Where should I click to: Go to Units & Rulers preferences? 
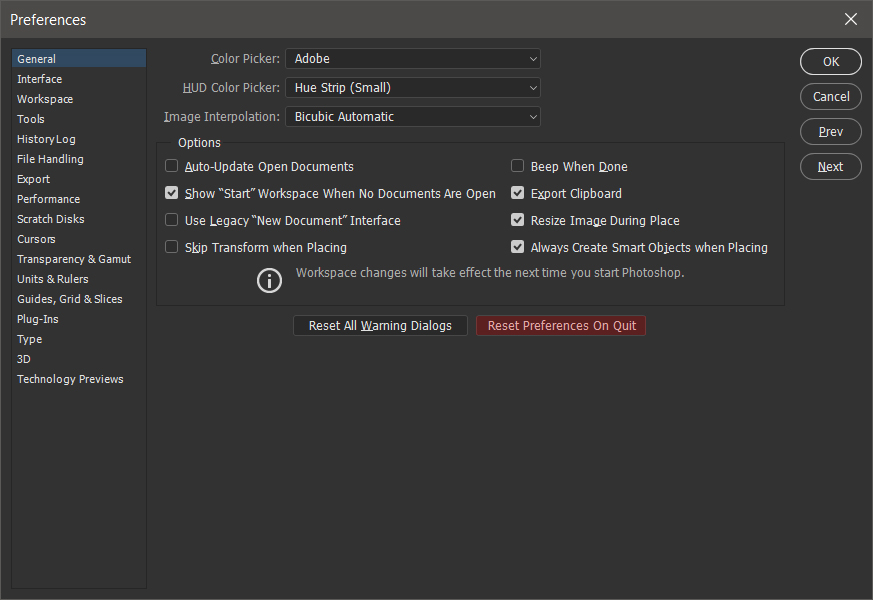[x=79, y=279]
